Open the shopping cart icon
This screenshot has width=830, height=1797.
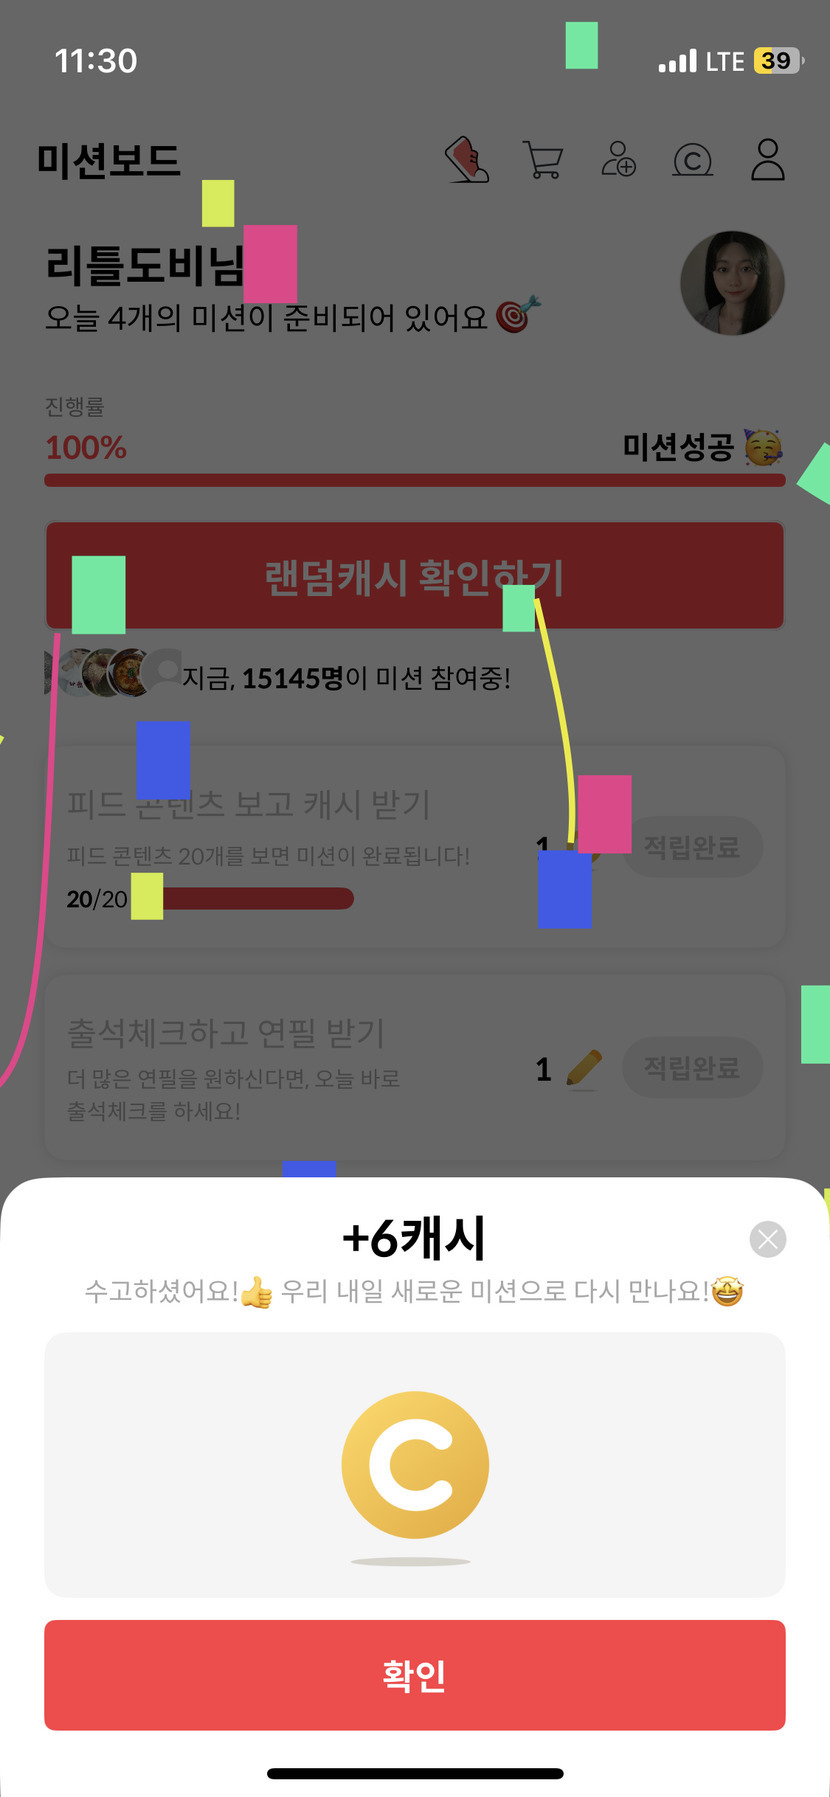(x=543, y=160)
